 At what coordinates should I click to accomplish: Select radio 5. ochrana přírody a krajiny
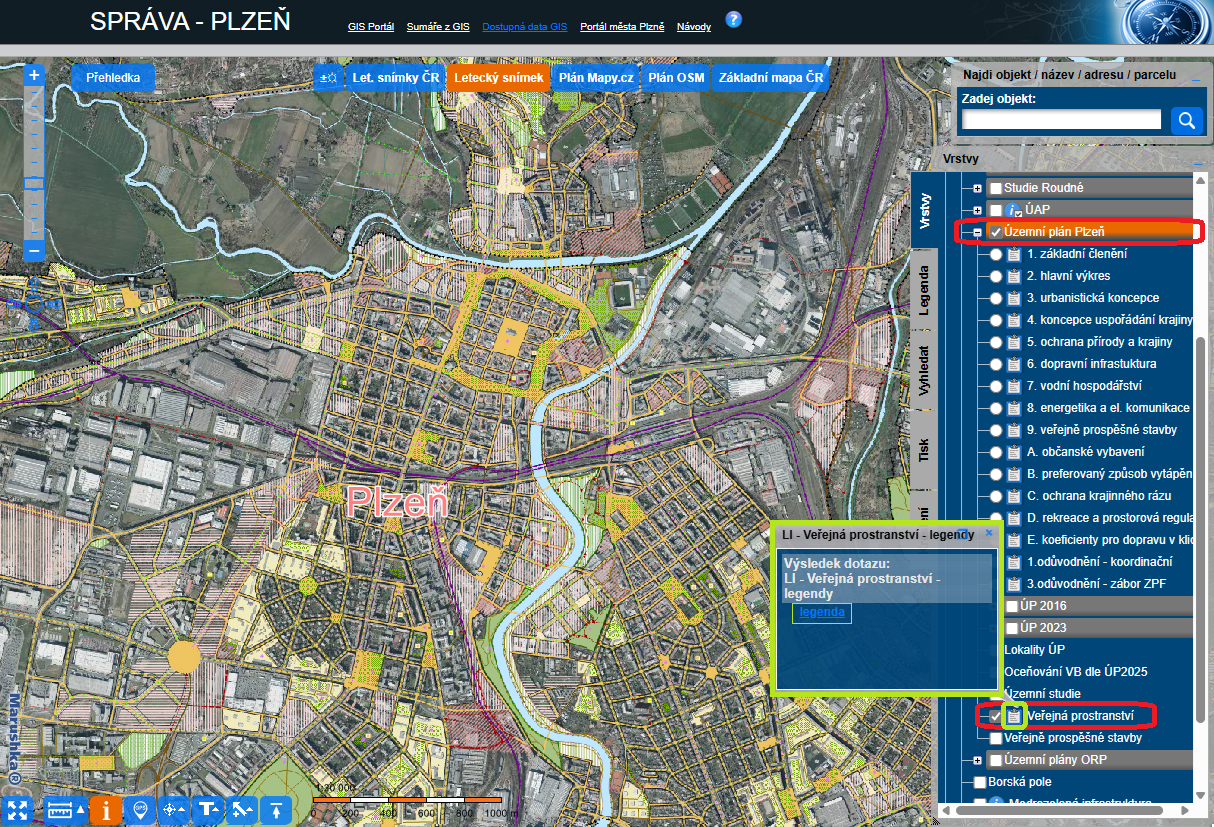click(x=996, y=342)
